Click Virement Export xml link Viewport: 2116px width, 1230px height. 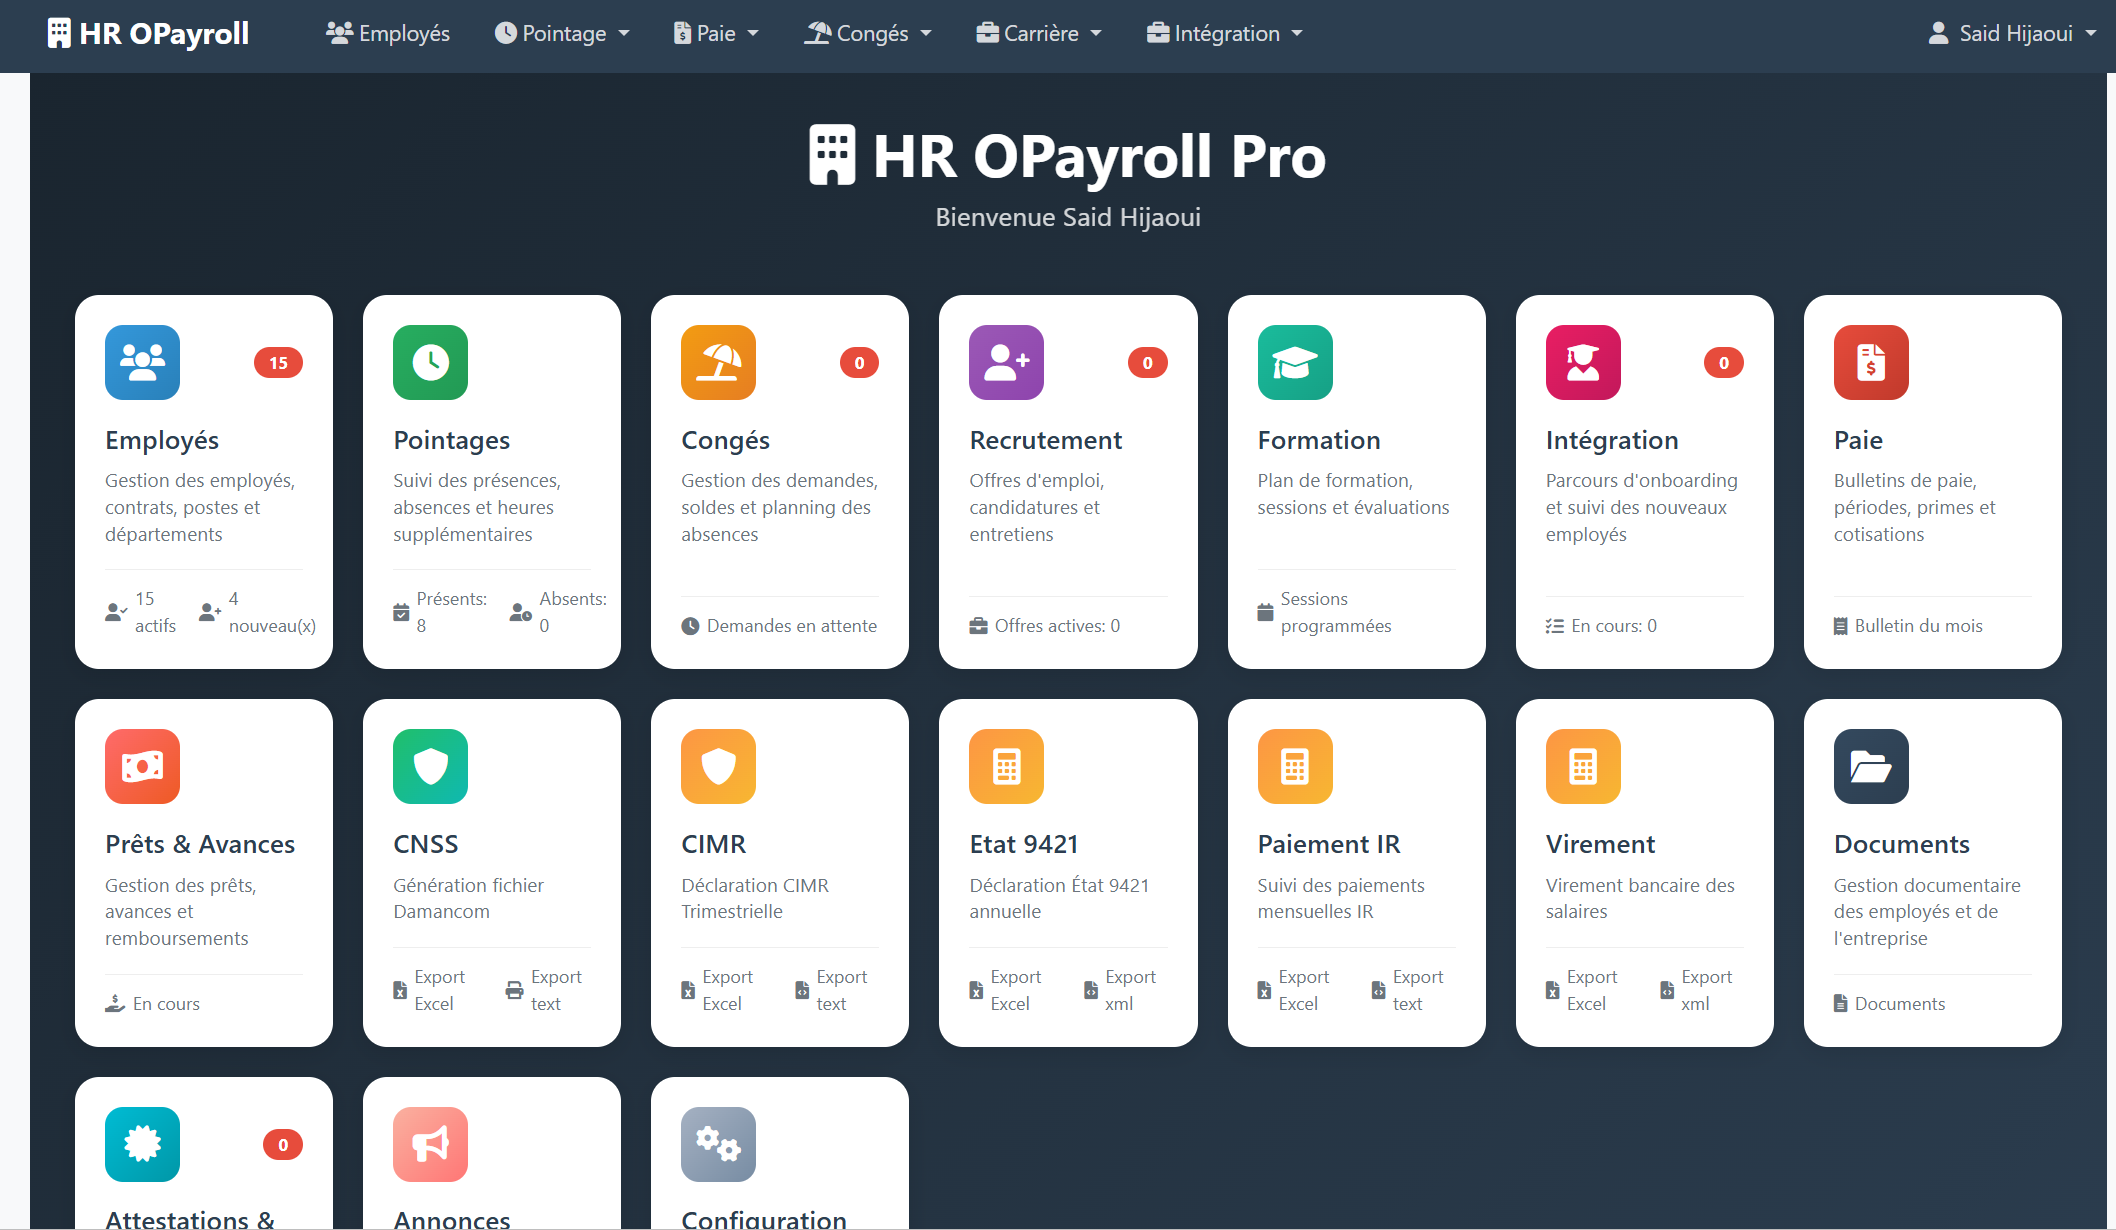pos(1696,990)
